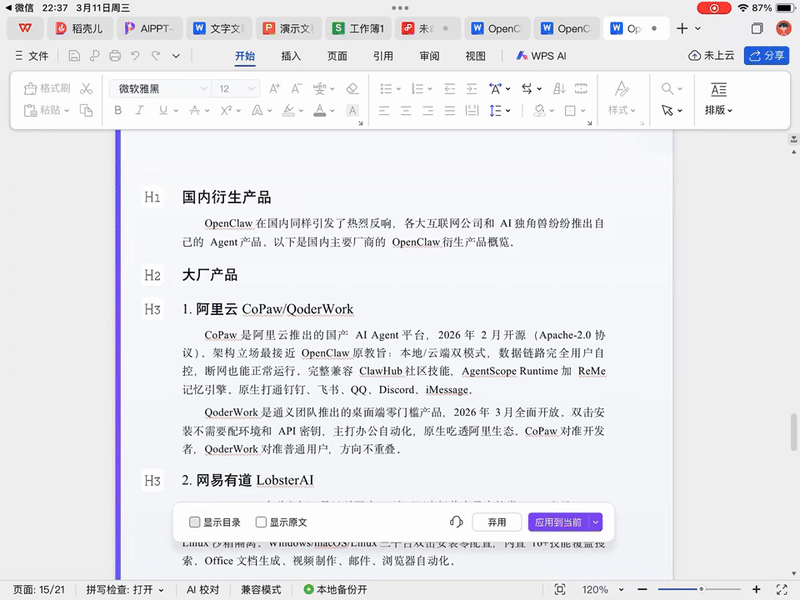The image size is (800, 600).
Task: Open the 工作簿1 document tab
Action: [358, 29]
